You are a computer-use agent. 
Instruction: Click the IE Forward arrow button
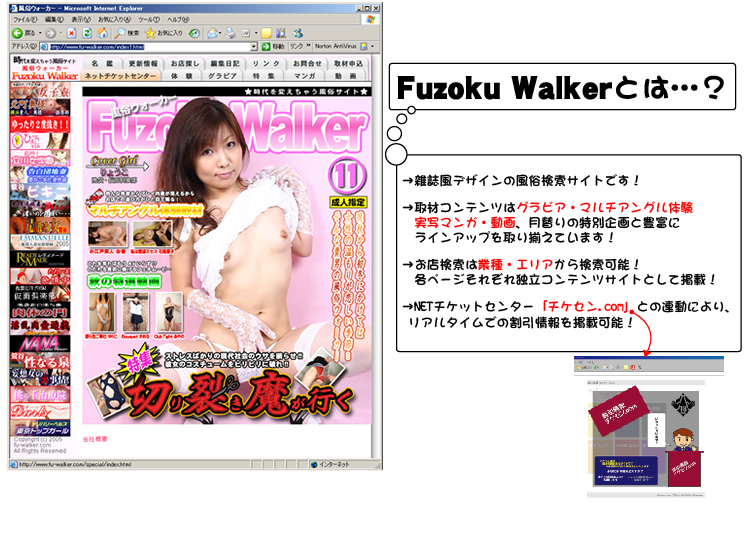50,33
